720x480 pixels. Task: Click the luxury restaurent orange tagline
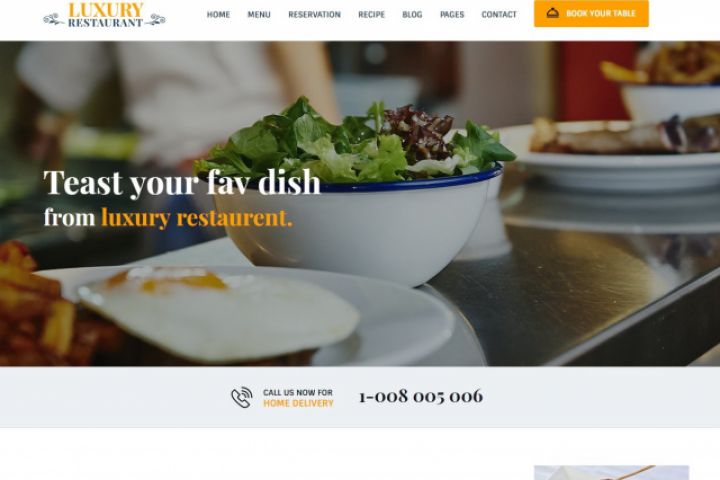pyautogui.click(x=197, y=218)
